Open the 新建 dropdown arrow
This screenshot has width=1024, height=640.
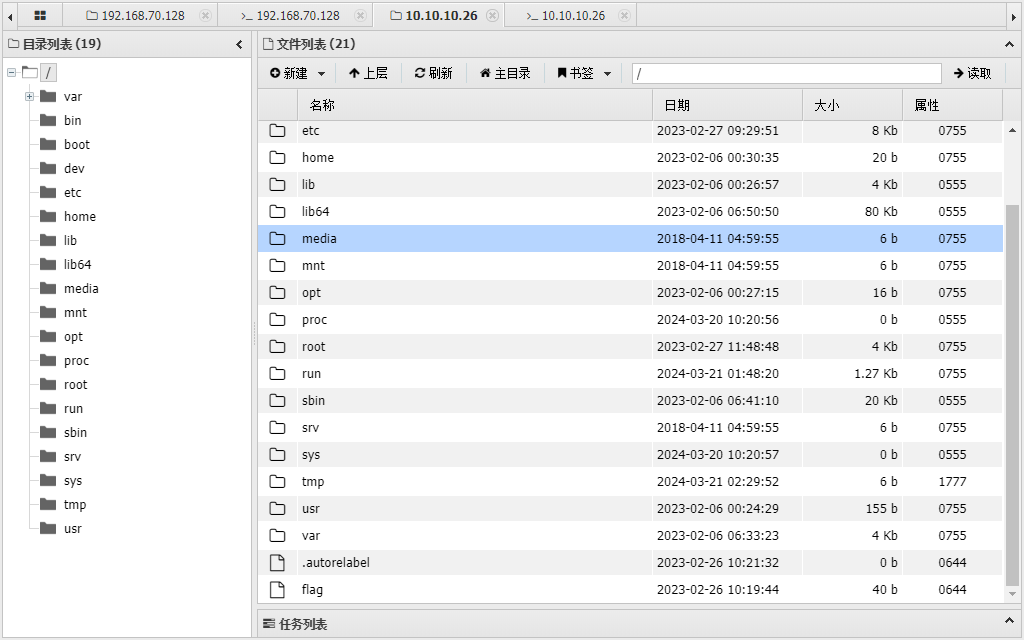[x=321, y=74]
